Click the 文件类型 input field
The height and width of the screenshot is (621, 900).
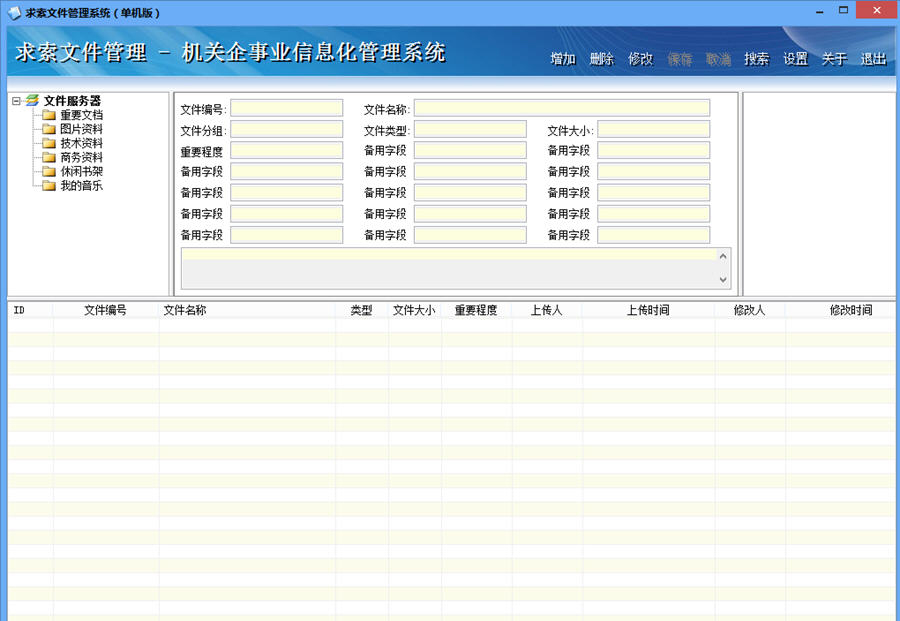tap(470, 129)
